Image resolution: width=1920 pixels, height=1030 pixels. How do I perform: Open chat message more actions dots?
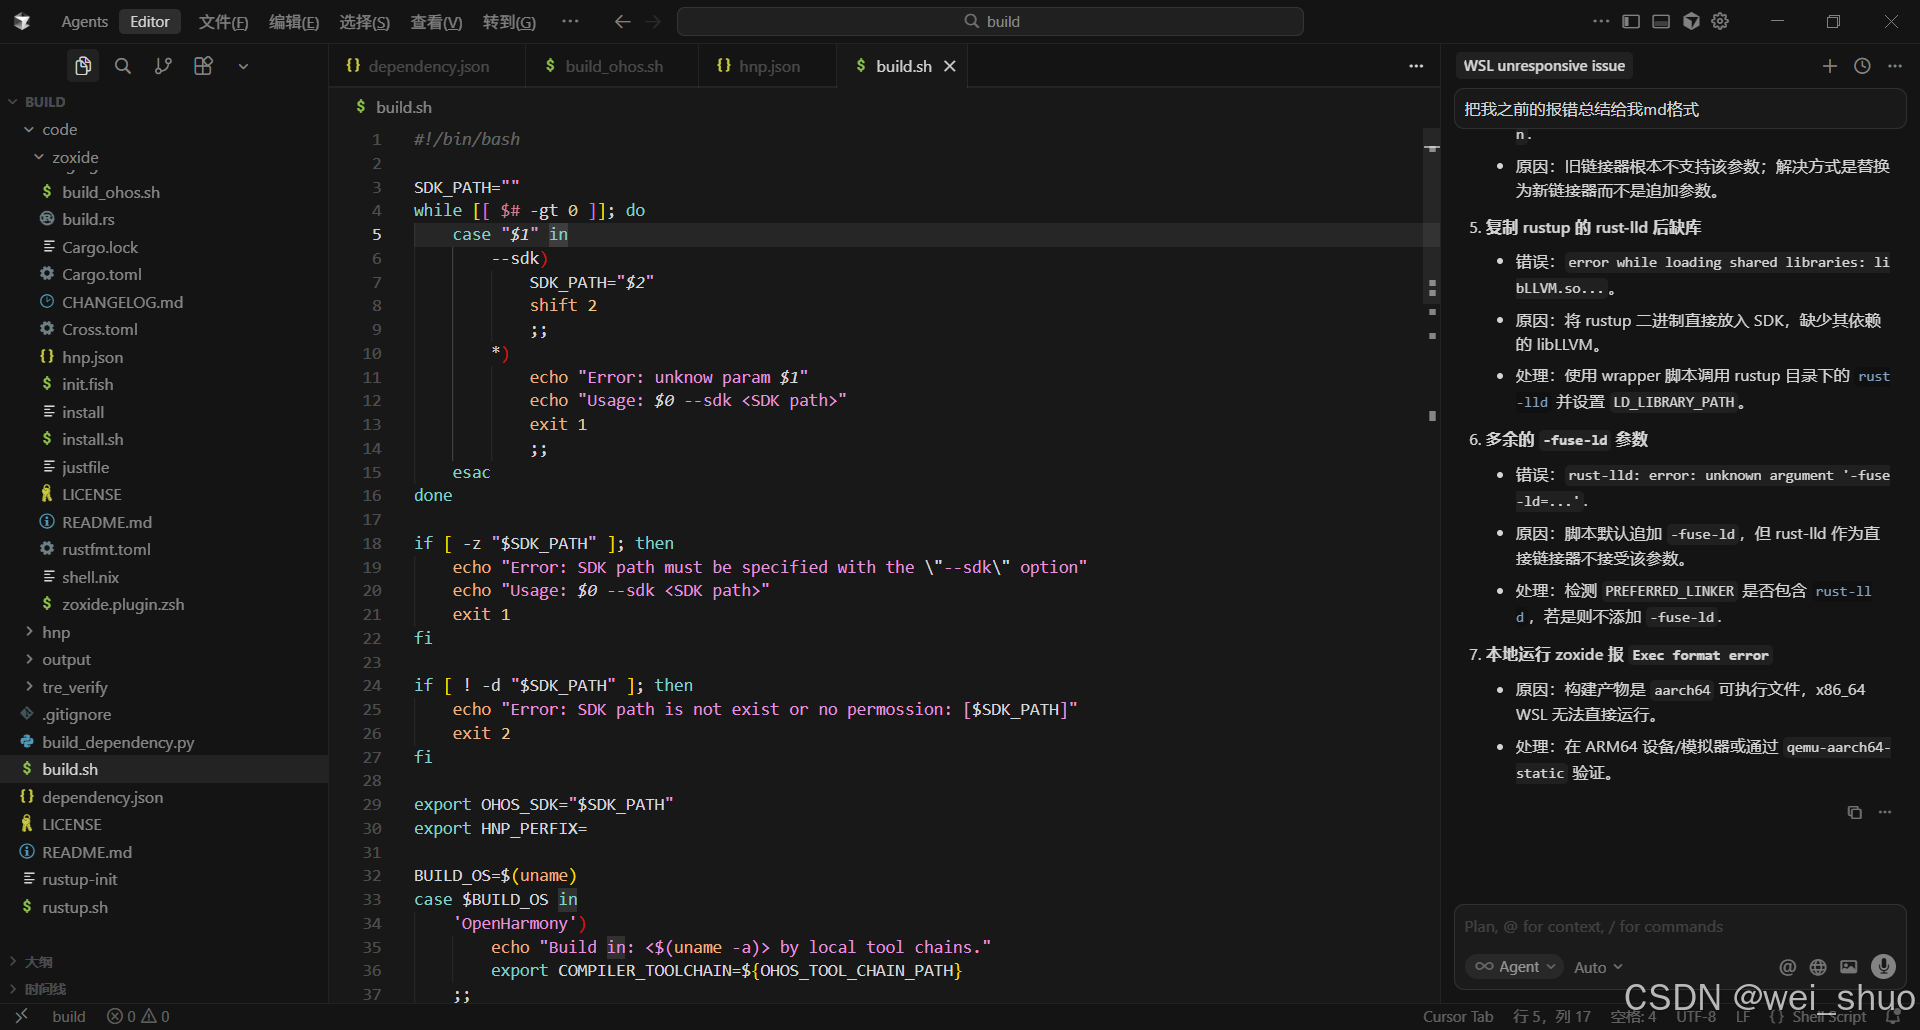coord(1885,812)
